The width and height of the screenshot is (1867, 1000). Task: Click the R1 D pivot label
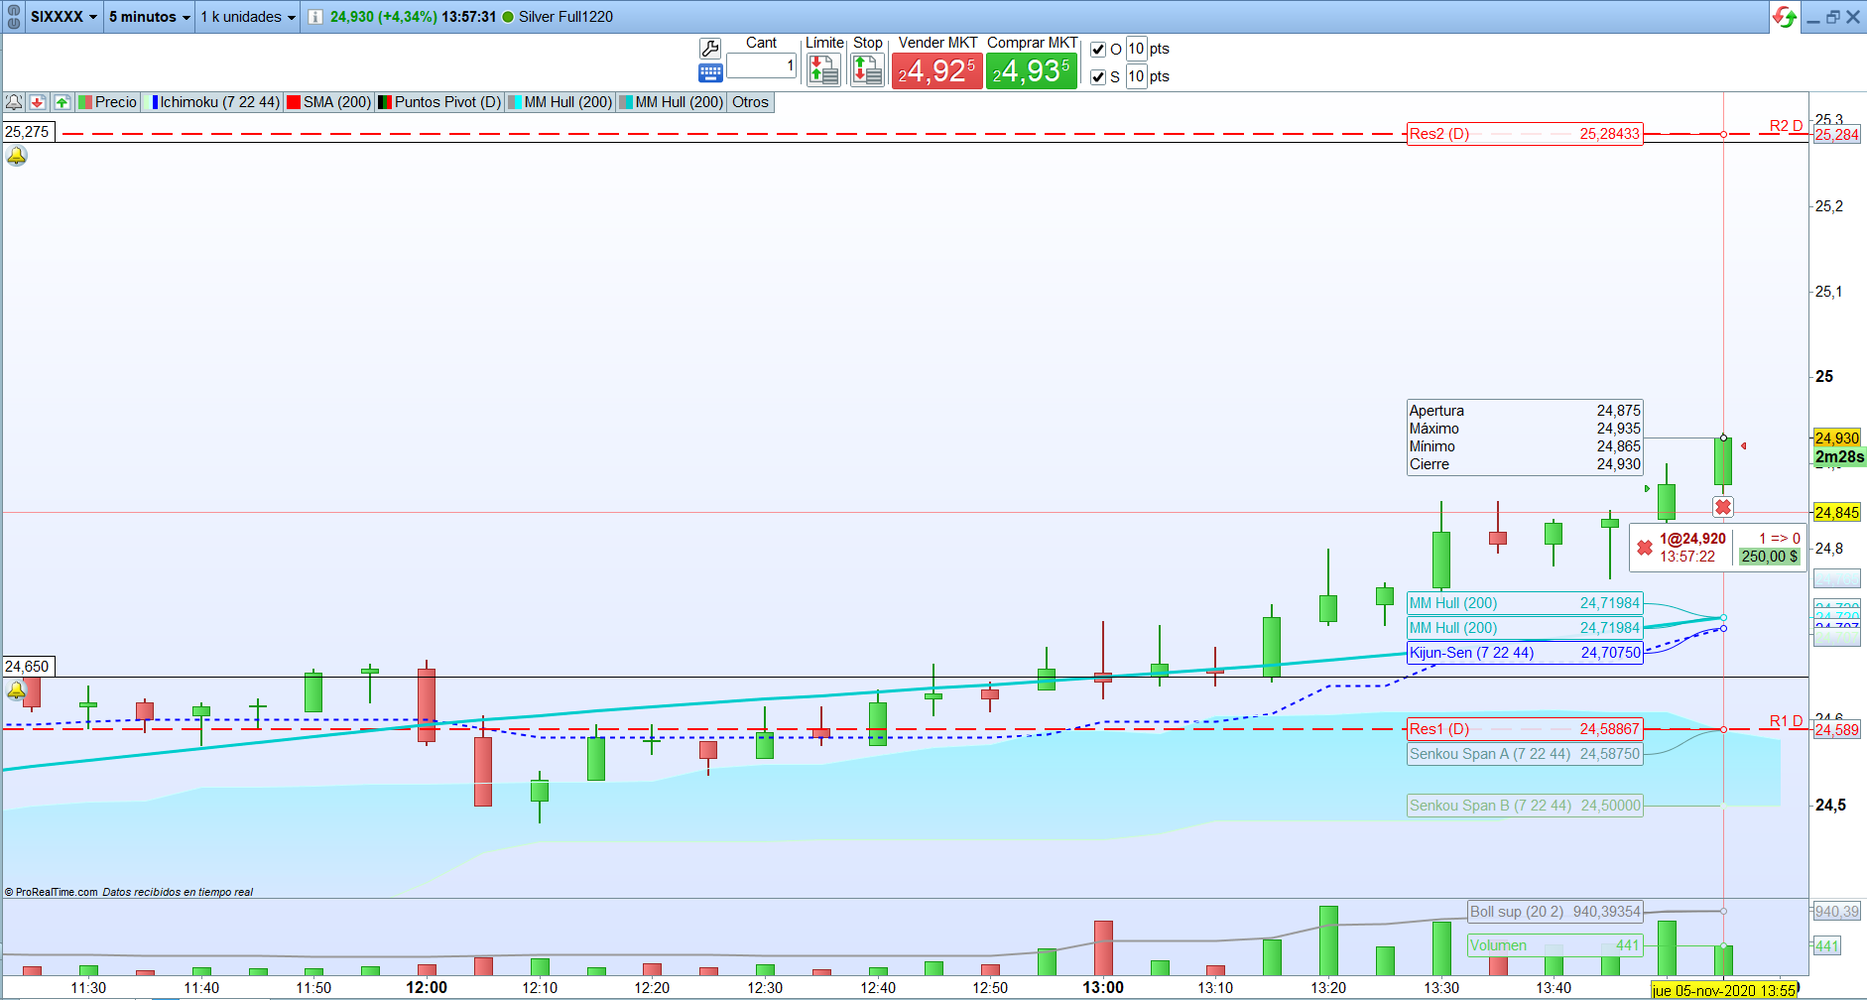1786,721
